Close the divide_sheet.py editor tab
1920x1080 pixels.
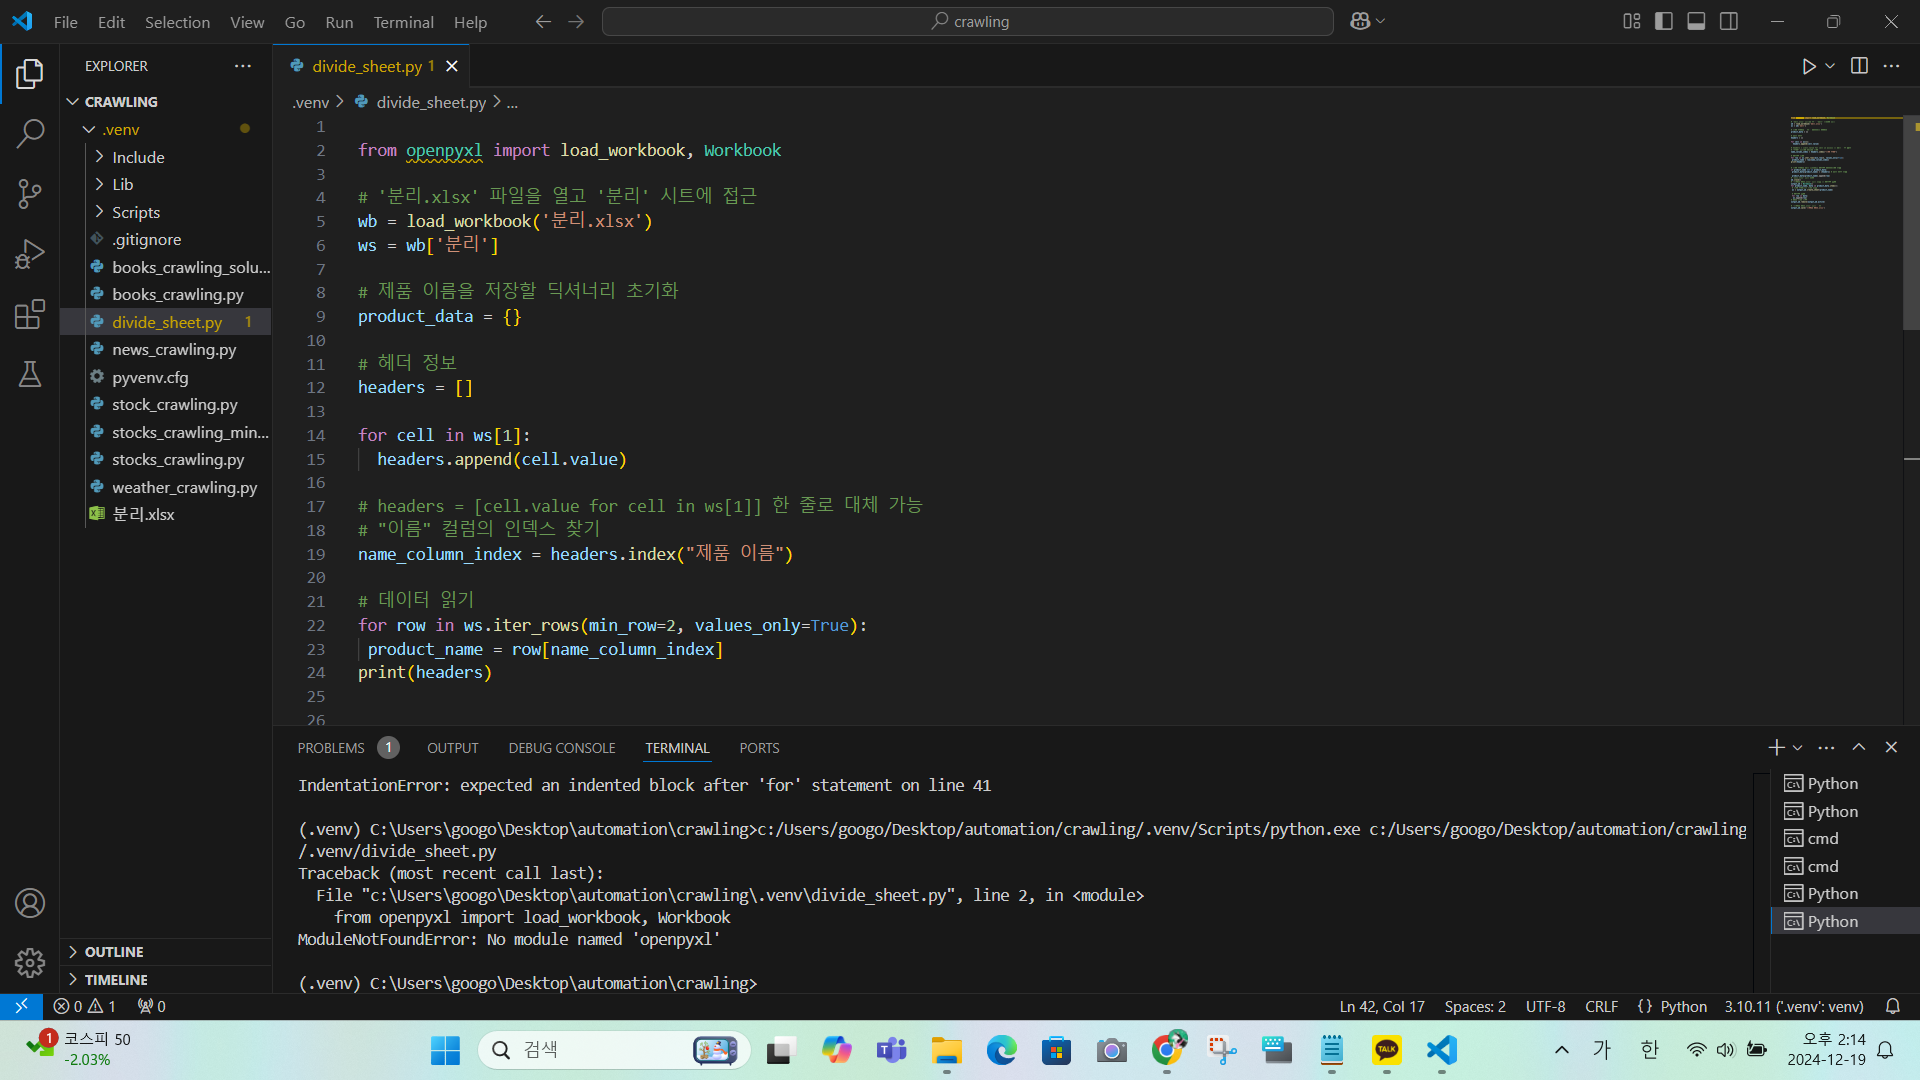pyautogui.click(x=452, y=66)
